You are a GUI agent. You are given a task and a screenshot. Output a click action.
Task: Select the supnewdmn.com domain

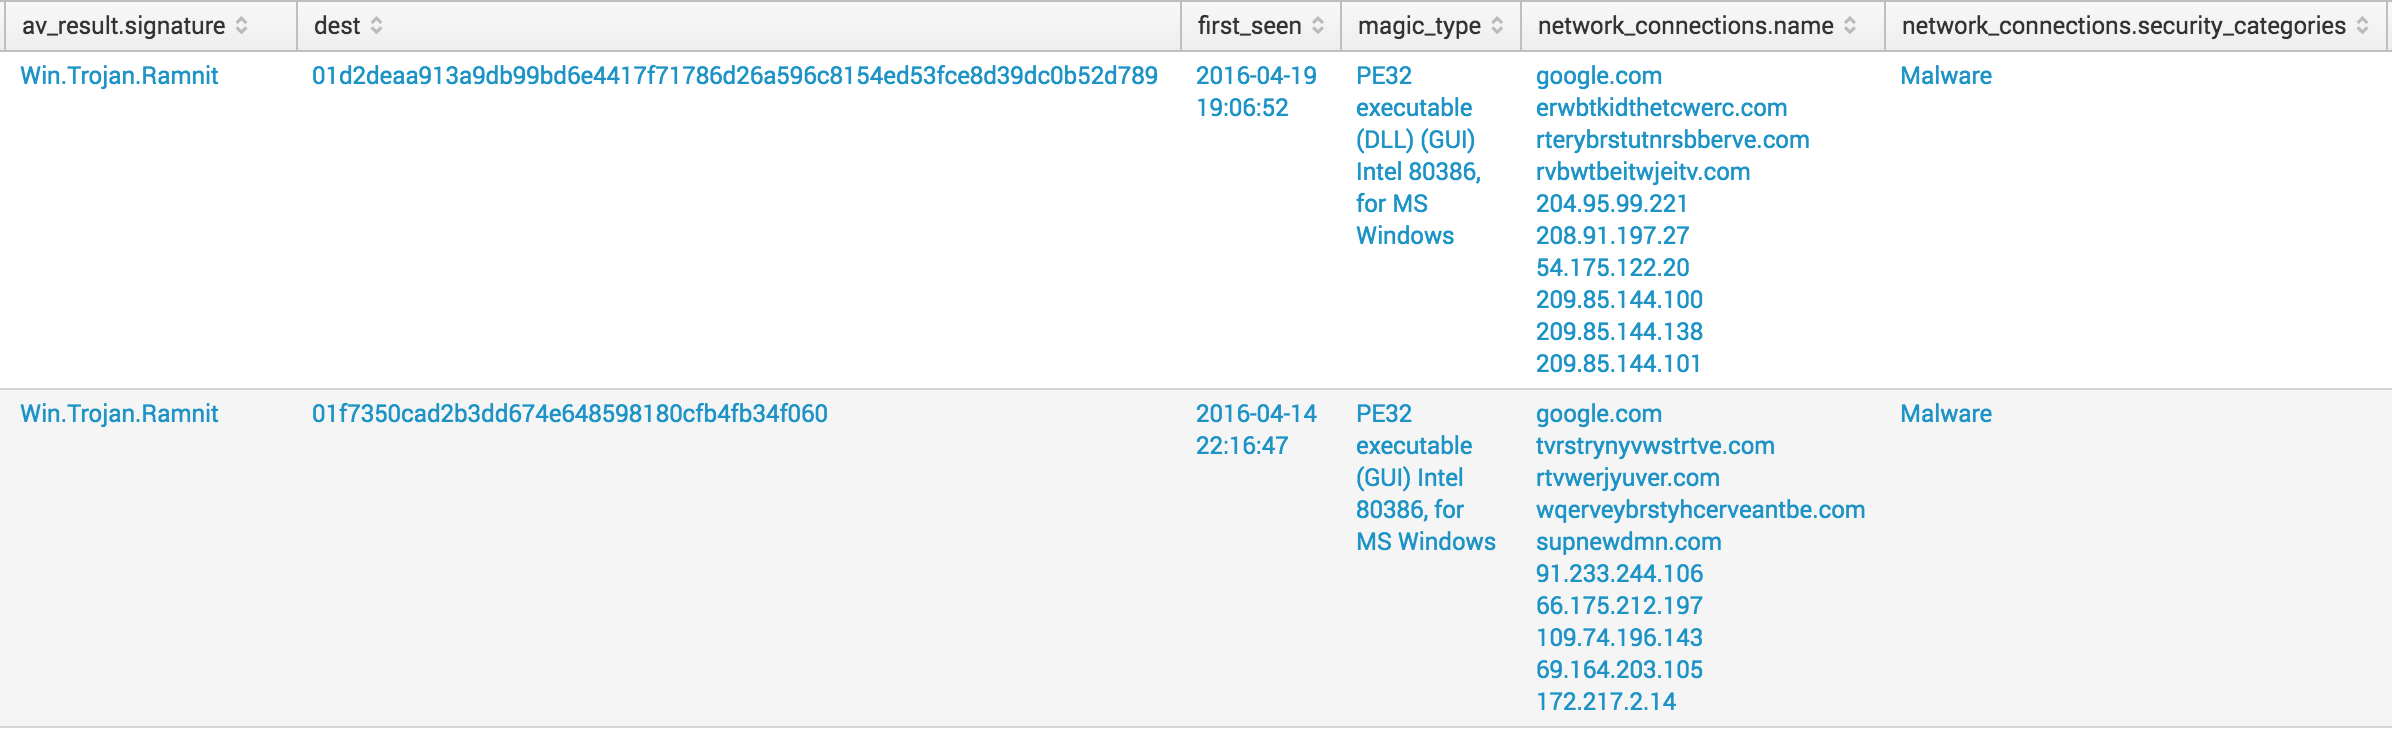click(x=1629, y=541)
